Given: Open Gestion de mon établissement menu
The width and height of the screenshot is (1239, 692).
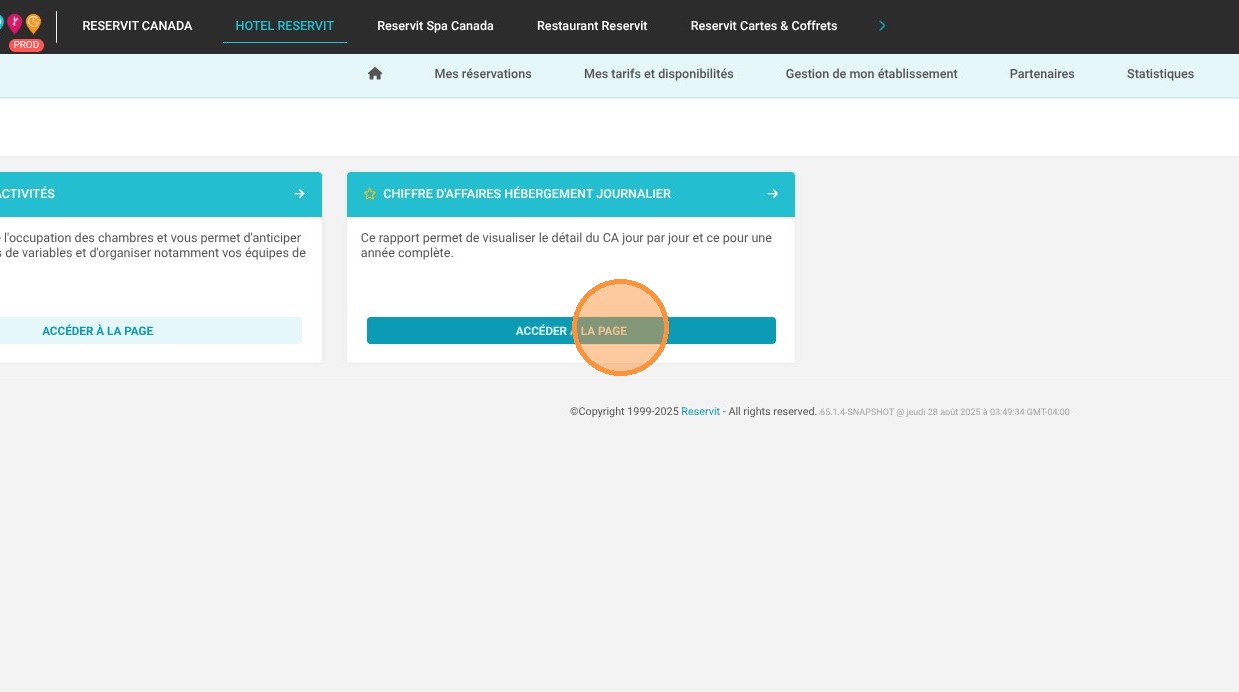Looking at the screenshot, I should pyautogui.click(x=872, y=74).
